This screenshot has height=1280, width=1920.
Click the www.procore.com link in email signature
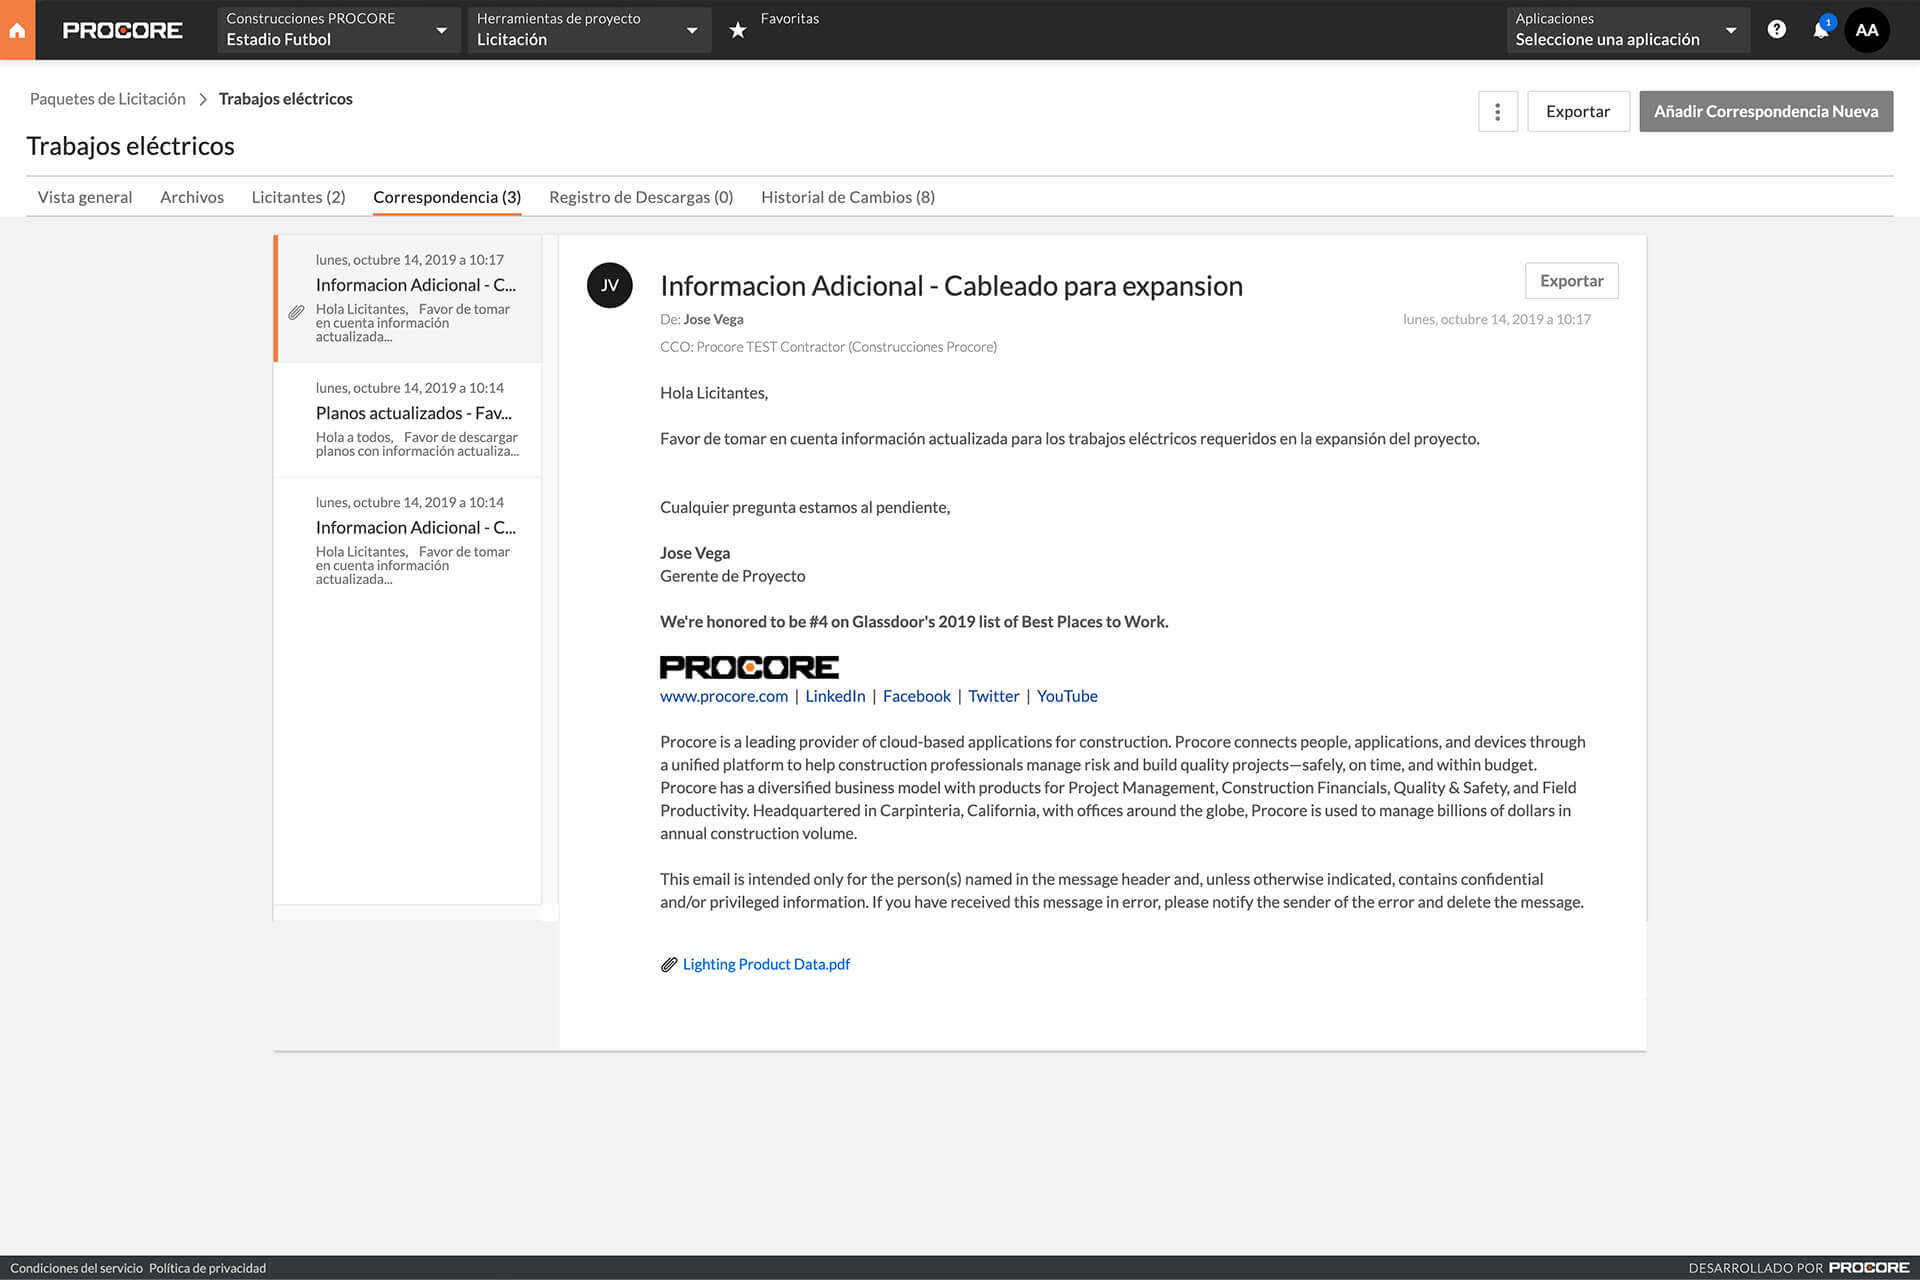(723, 696)
